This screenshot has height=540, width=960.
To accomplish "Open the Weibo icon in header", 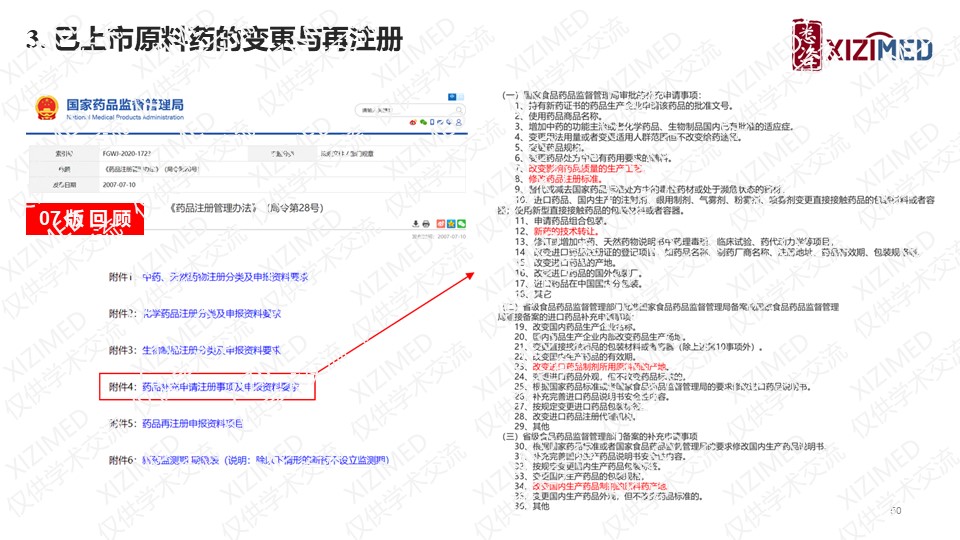I will (413, 122).
